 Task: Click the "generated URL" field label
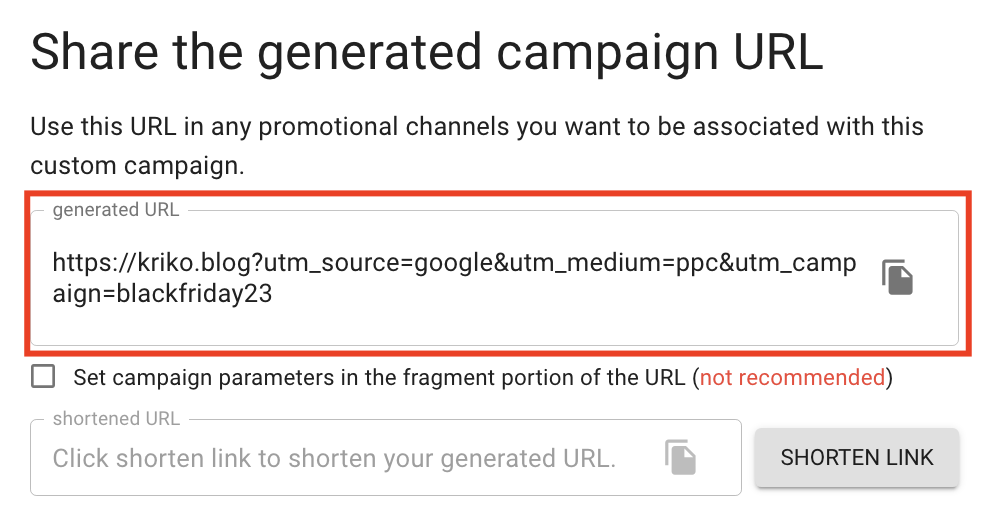tap(116, 210)
